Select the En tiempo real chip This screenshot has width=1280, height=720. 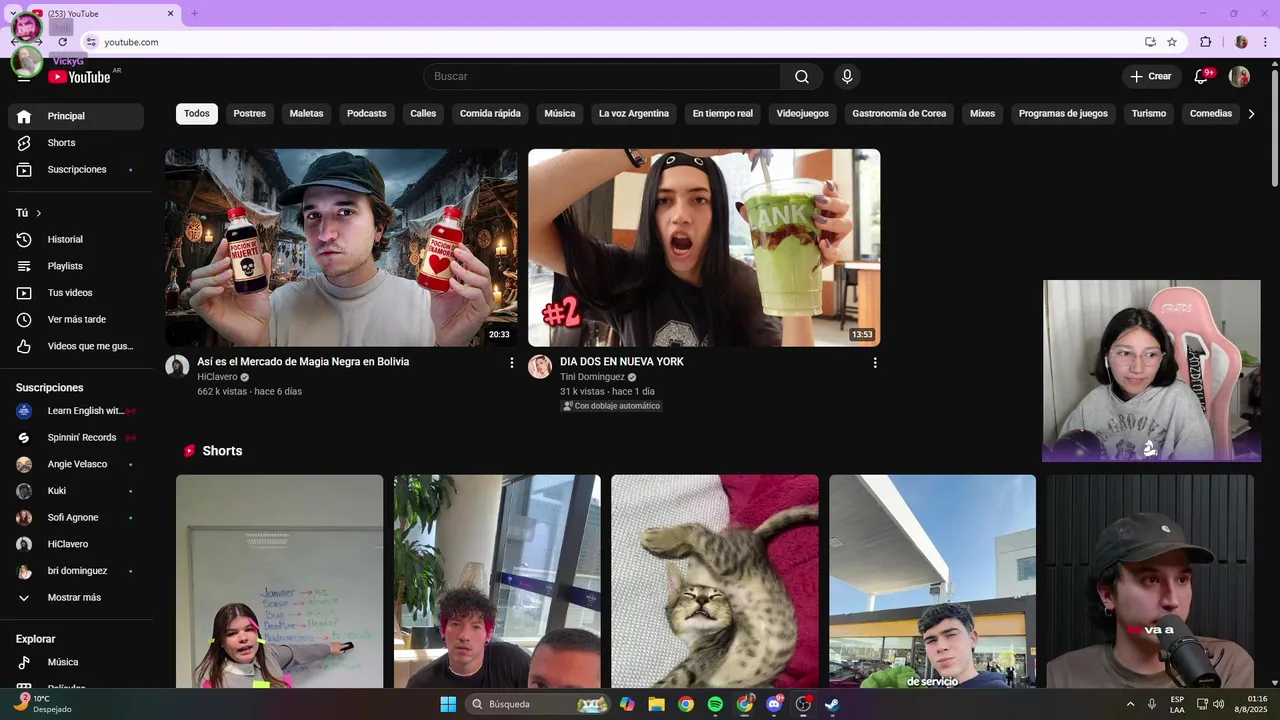click(x=723, y=114)
